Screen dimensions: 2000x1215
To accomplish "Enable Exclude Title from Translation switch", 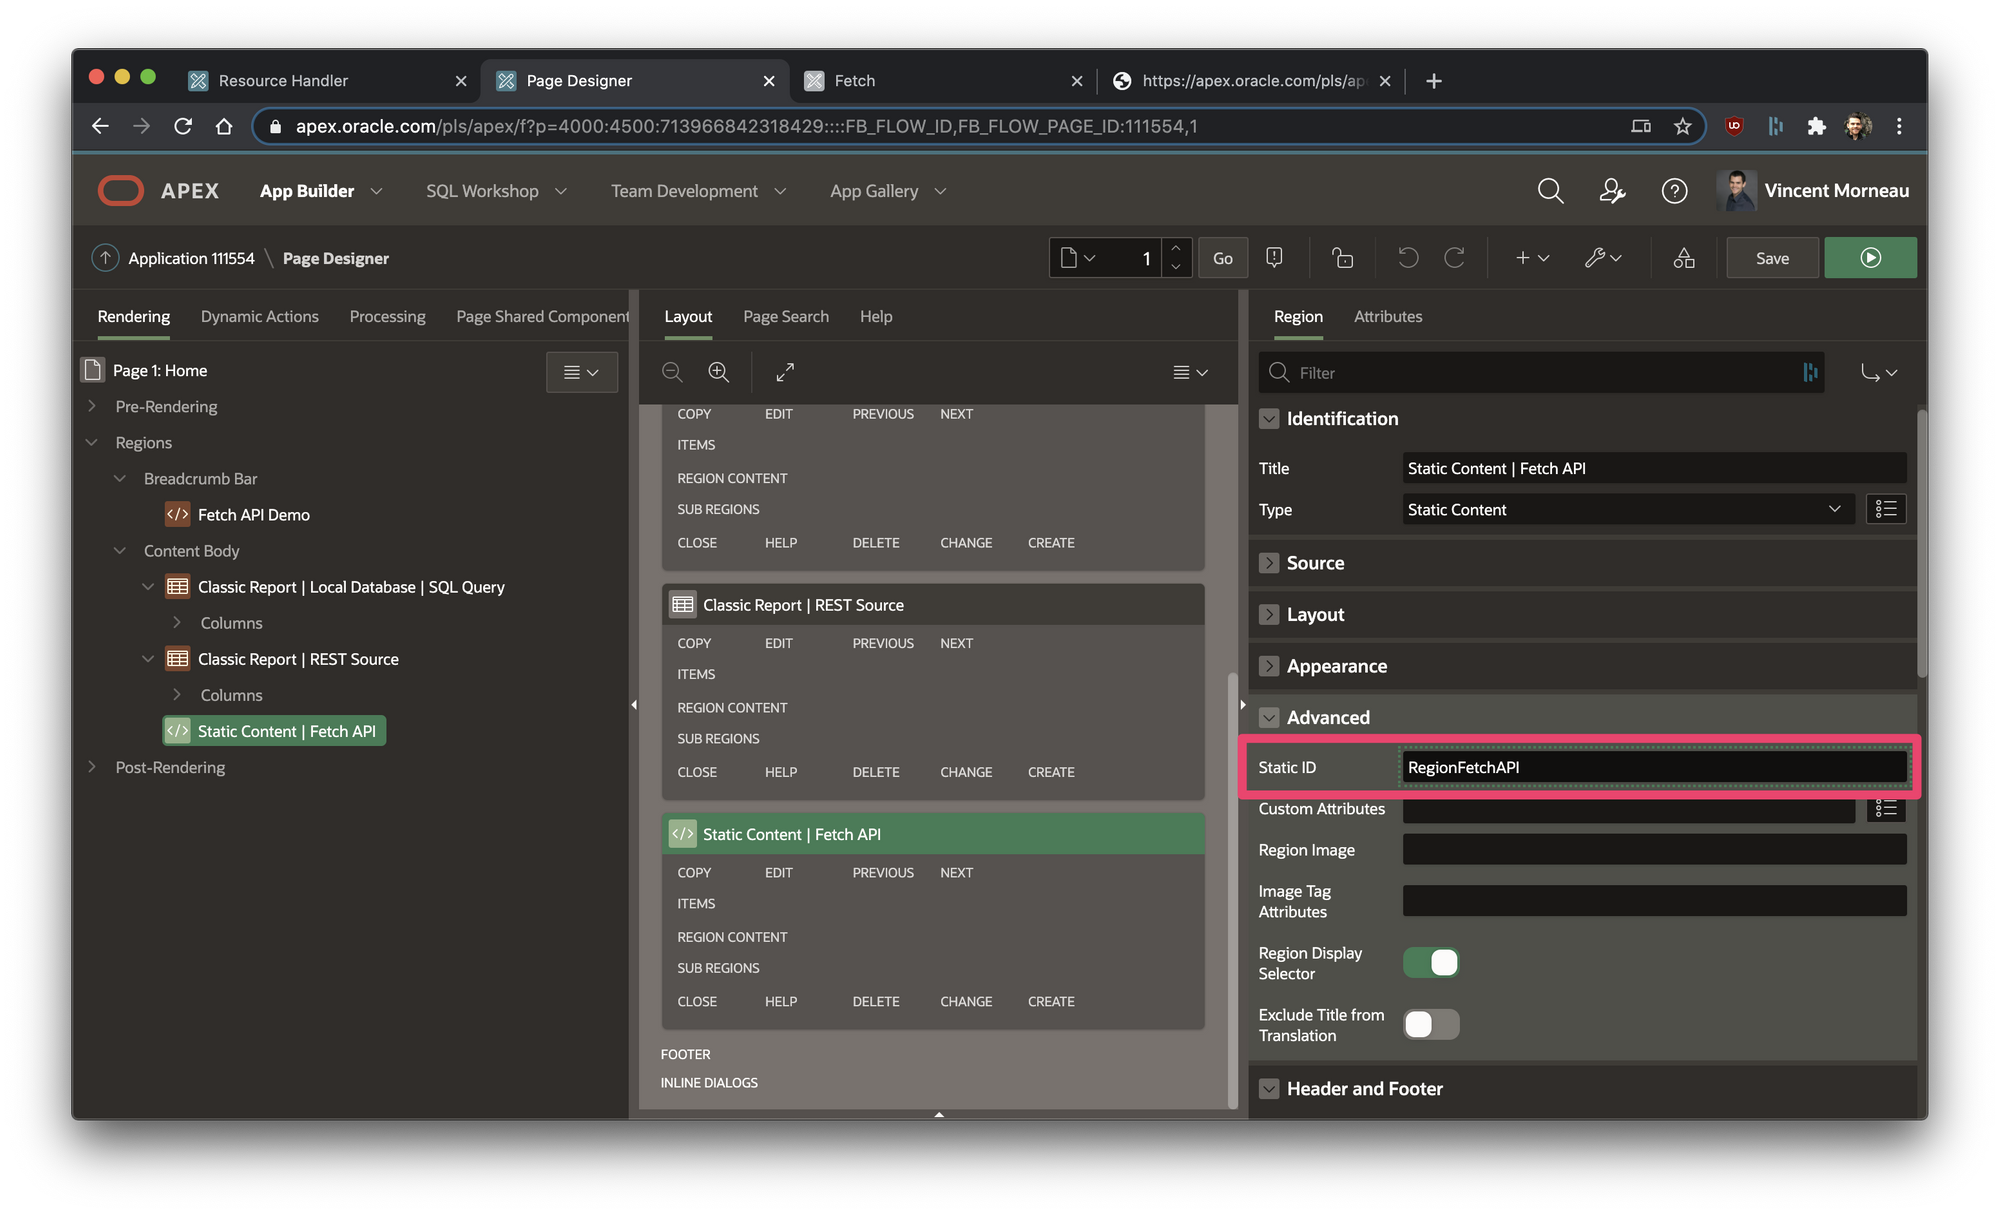I will click(1431, 1024).
